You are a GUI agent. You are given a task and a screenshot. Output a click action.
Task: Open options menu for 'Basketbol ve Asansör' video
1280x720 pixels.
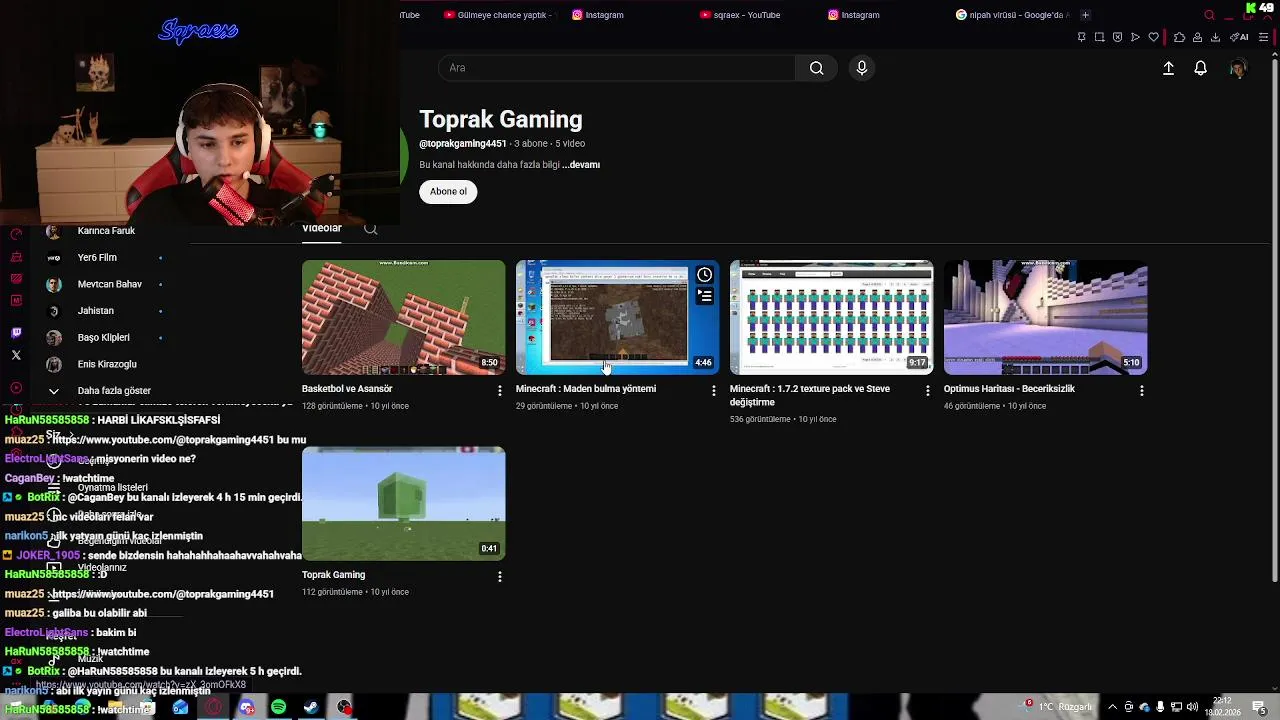tap(500, 391)
